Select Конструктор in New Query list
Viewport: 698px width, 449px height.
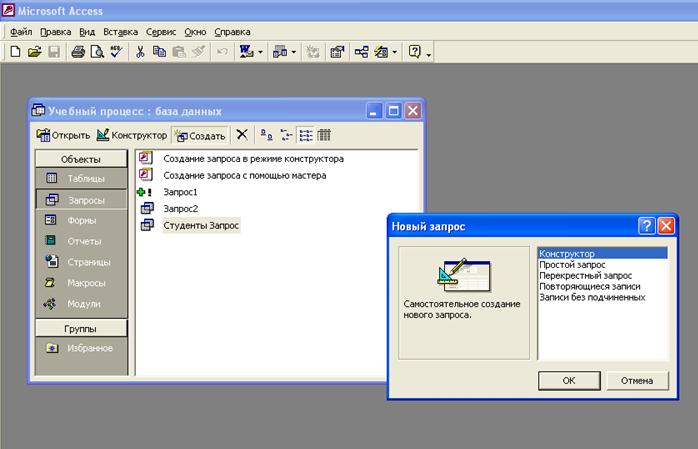tap(603, 254)
